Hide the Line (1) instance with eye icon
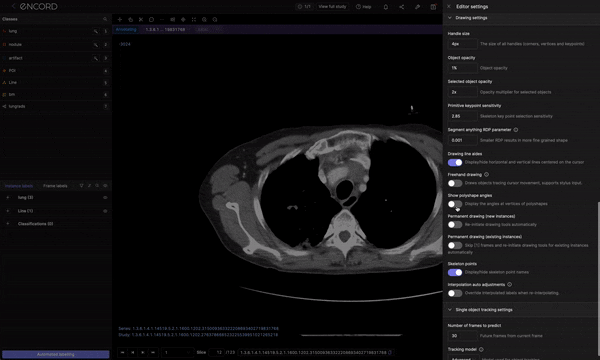This screenshot has width=600, height=360. click(x=105, y=211)
